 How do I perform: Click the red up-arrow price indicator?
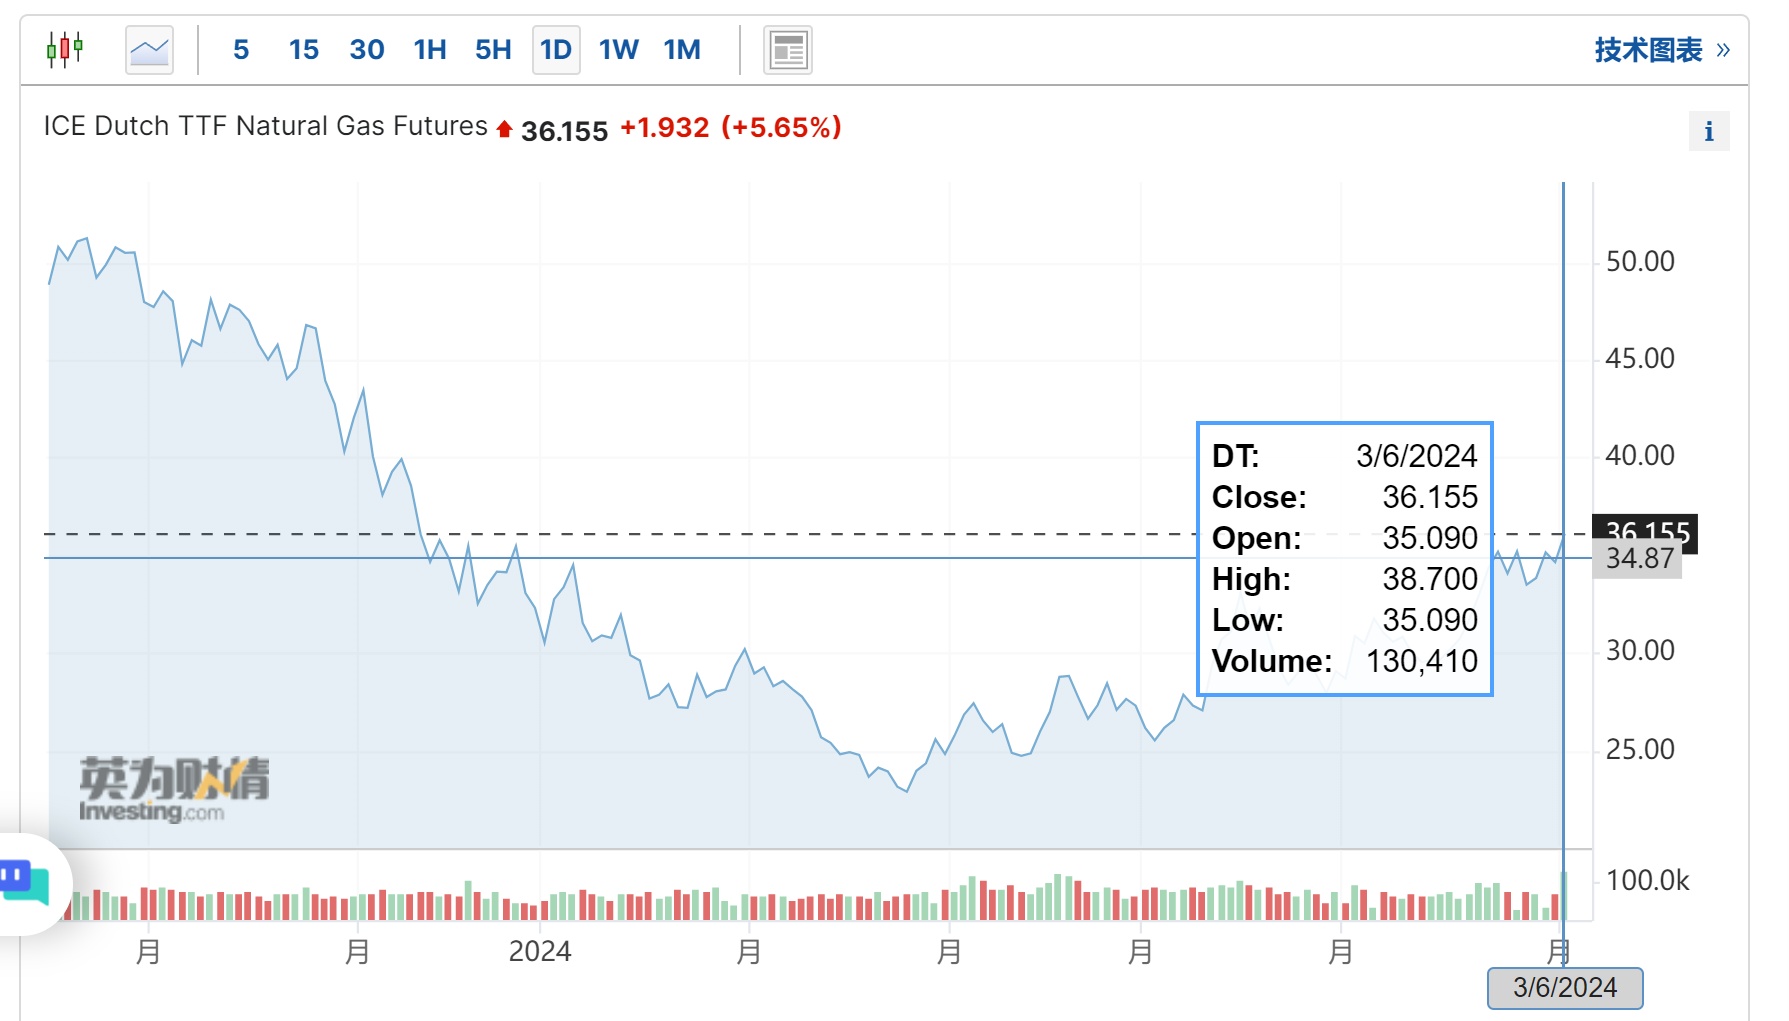[504, 129]
